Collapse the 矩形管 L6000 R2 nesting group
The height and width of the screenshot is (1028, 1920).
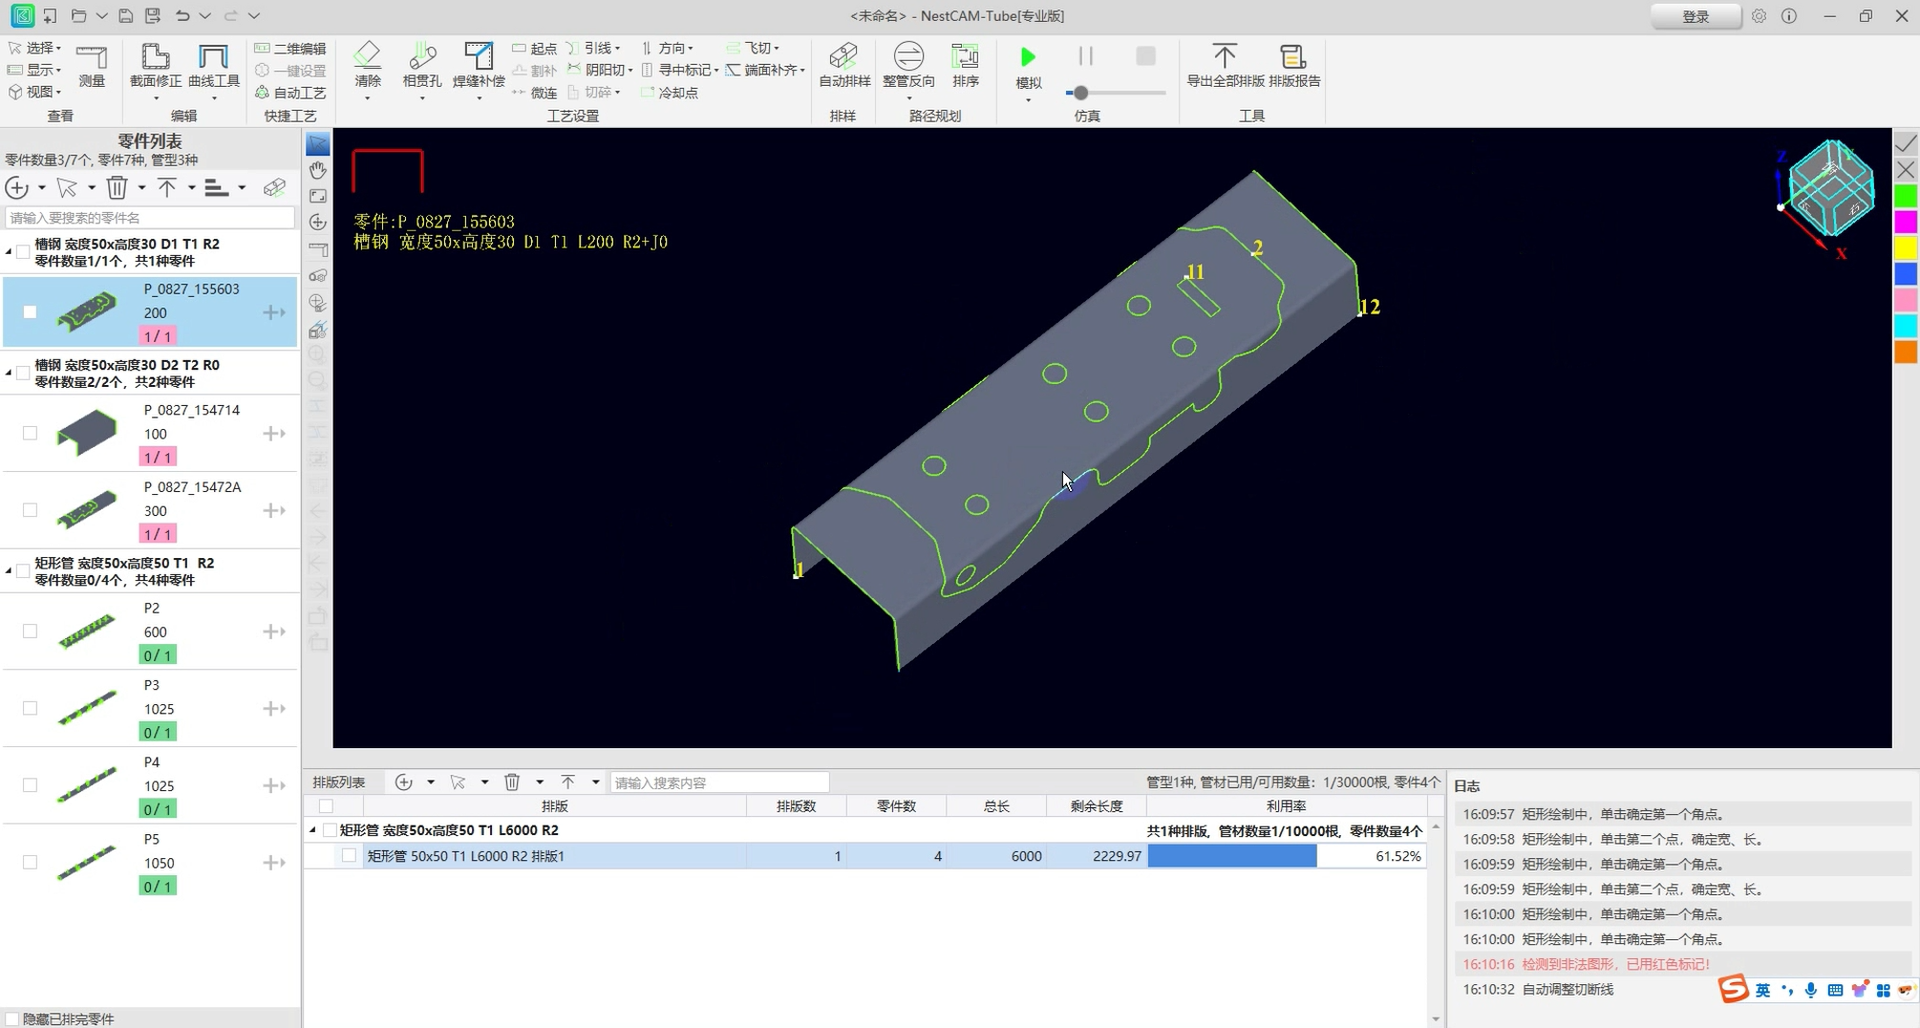coord(313,830)
